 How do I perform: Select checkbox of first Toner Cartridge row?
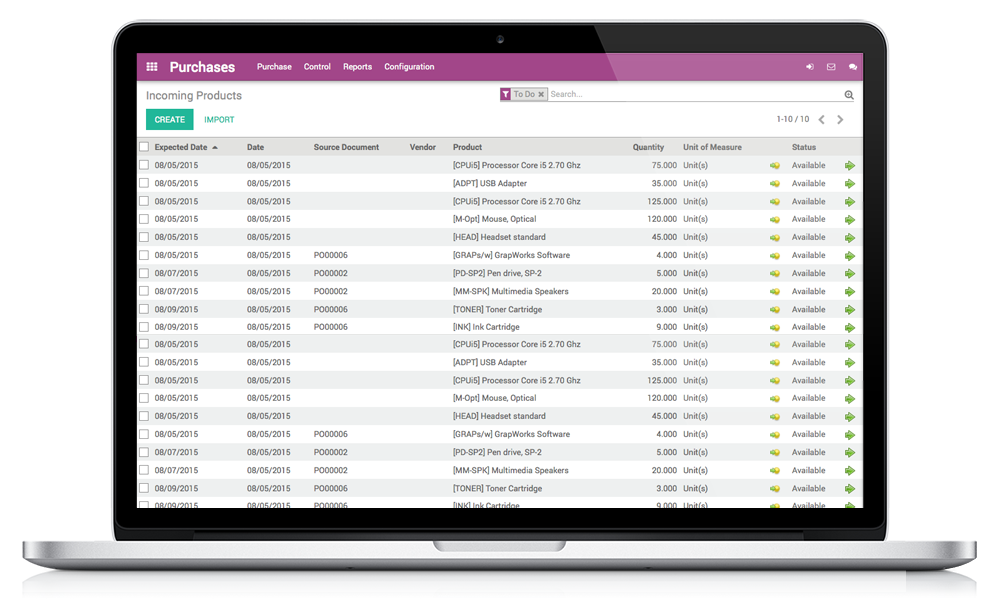click(x=144, y=309)
